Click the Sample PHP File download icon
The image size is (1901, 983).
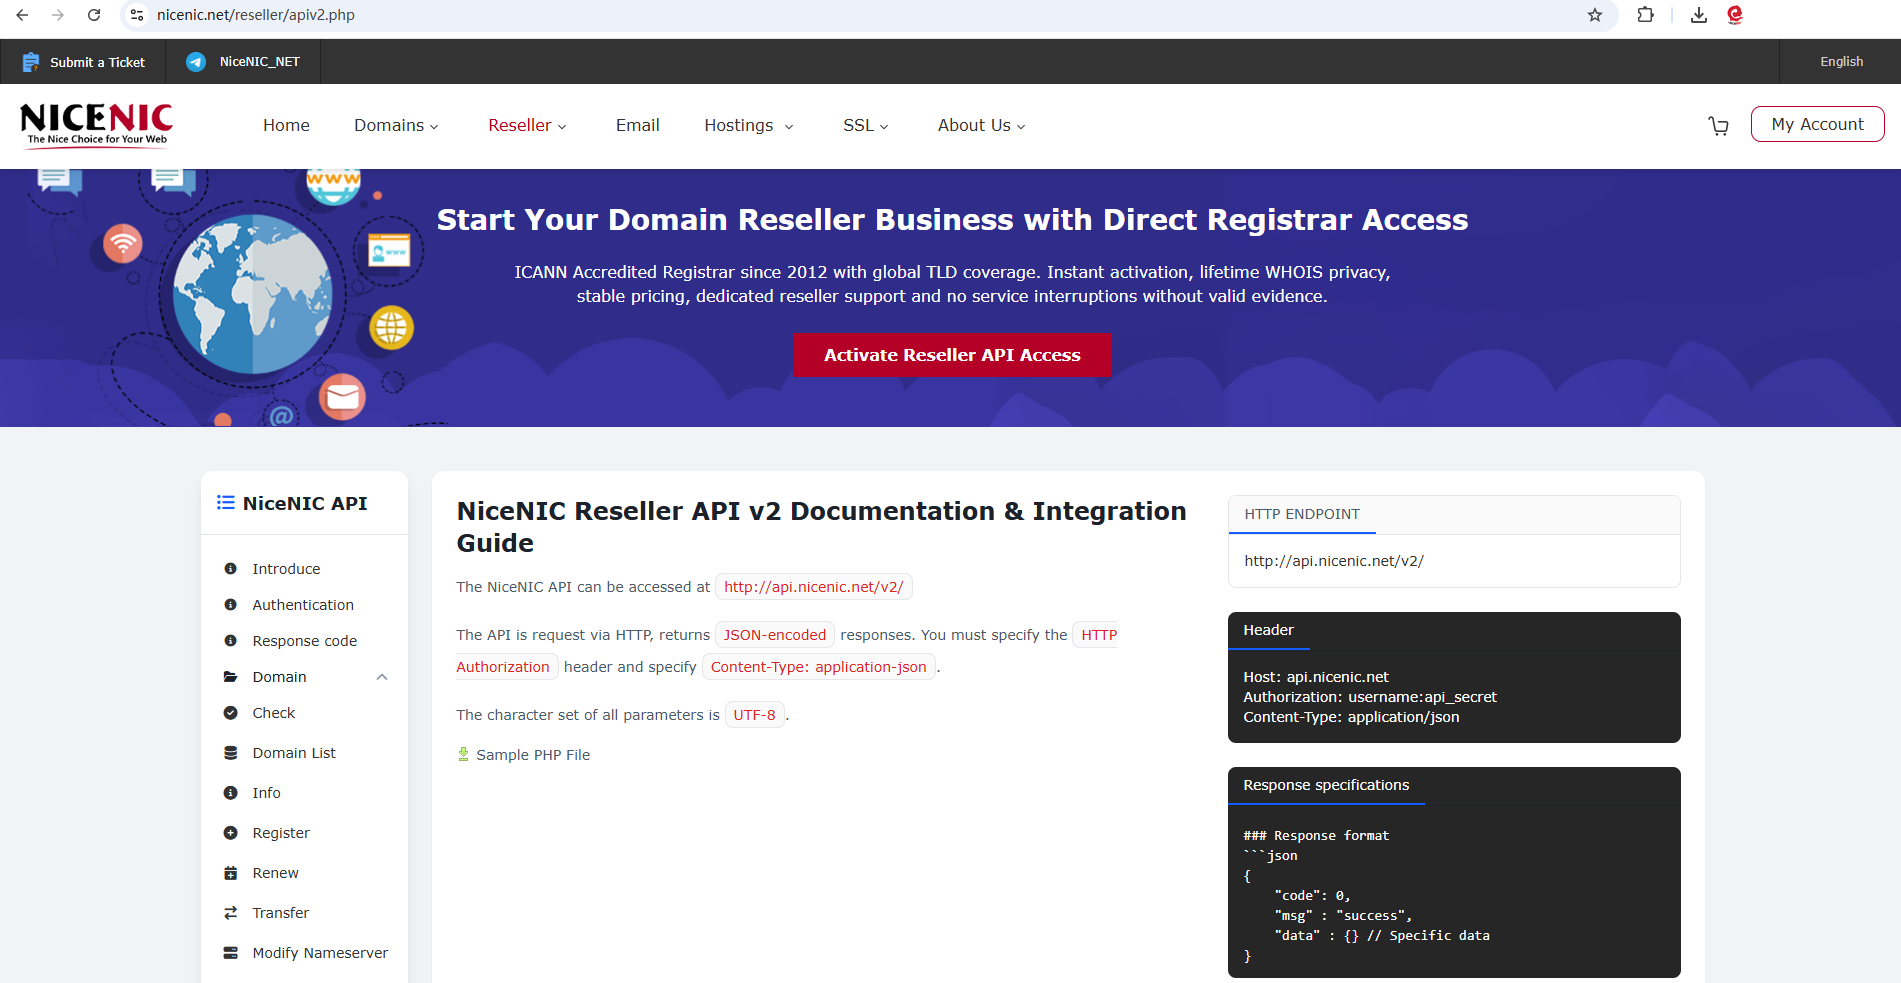pyautogui.click(x=463, y=754)
